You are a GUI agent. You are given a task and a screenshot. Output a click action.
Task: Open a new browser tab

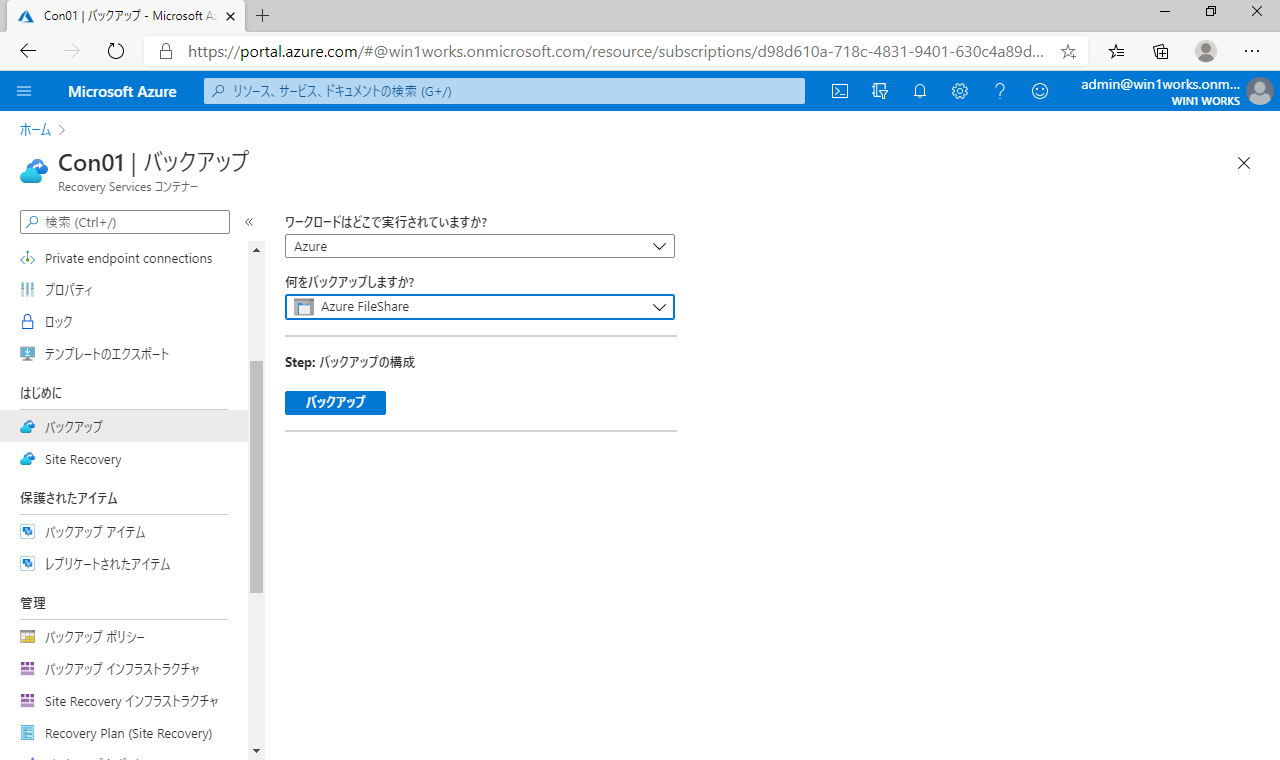(x=263, y=16)
